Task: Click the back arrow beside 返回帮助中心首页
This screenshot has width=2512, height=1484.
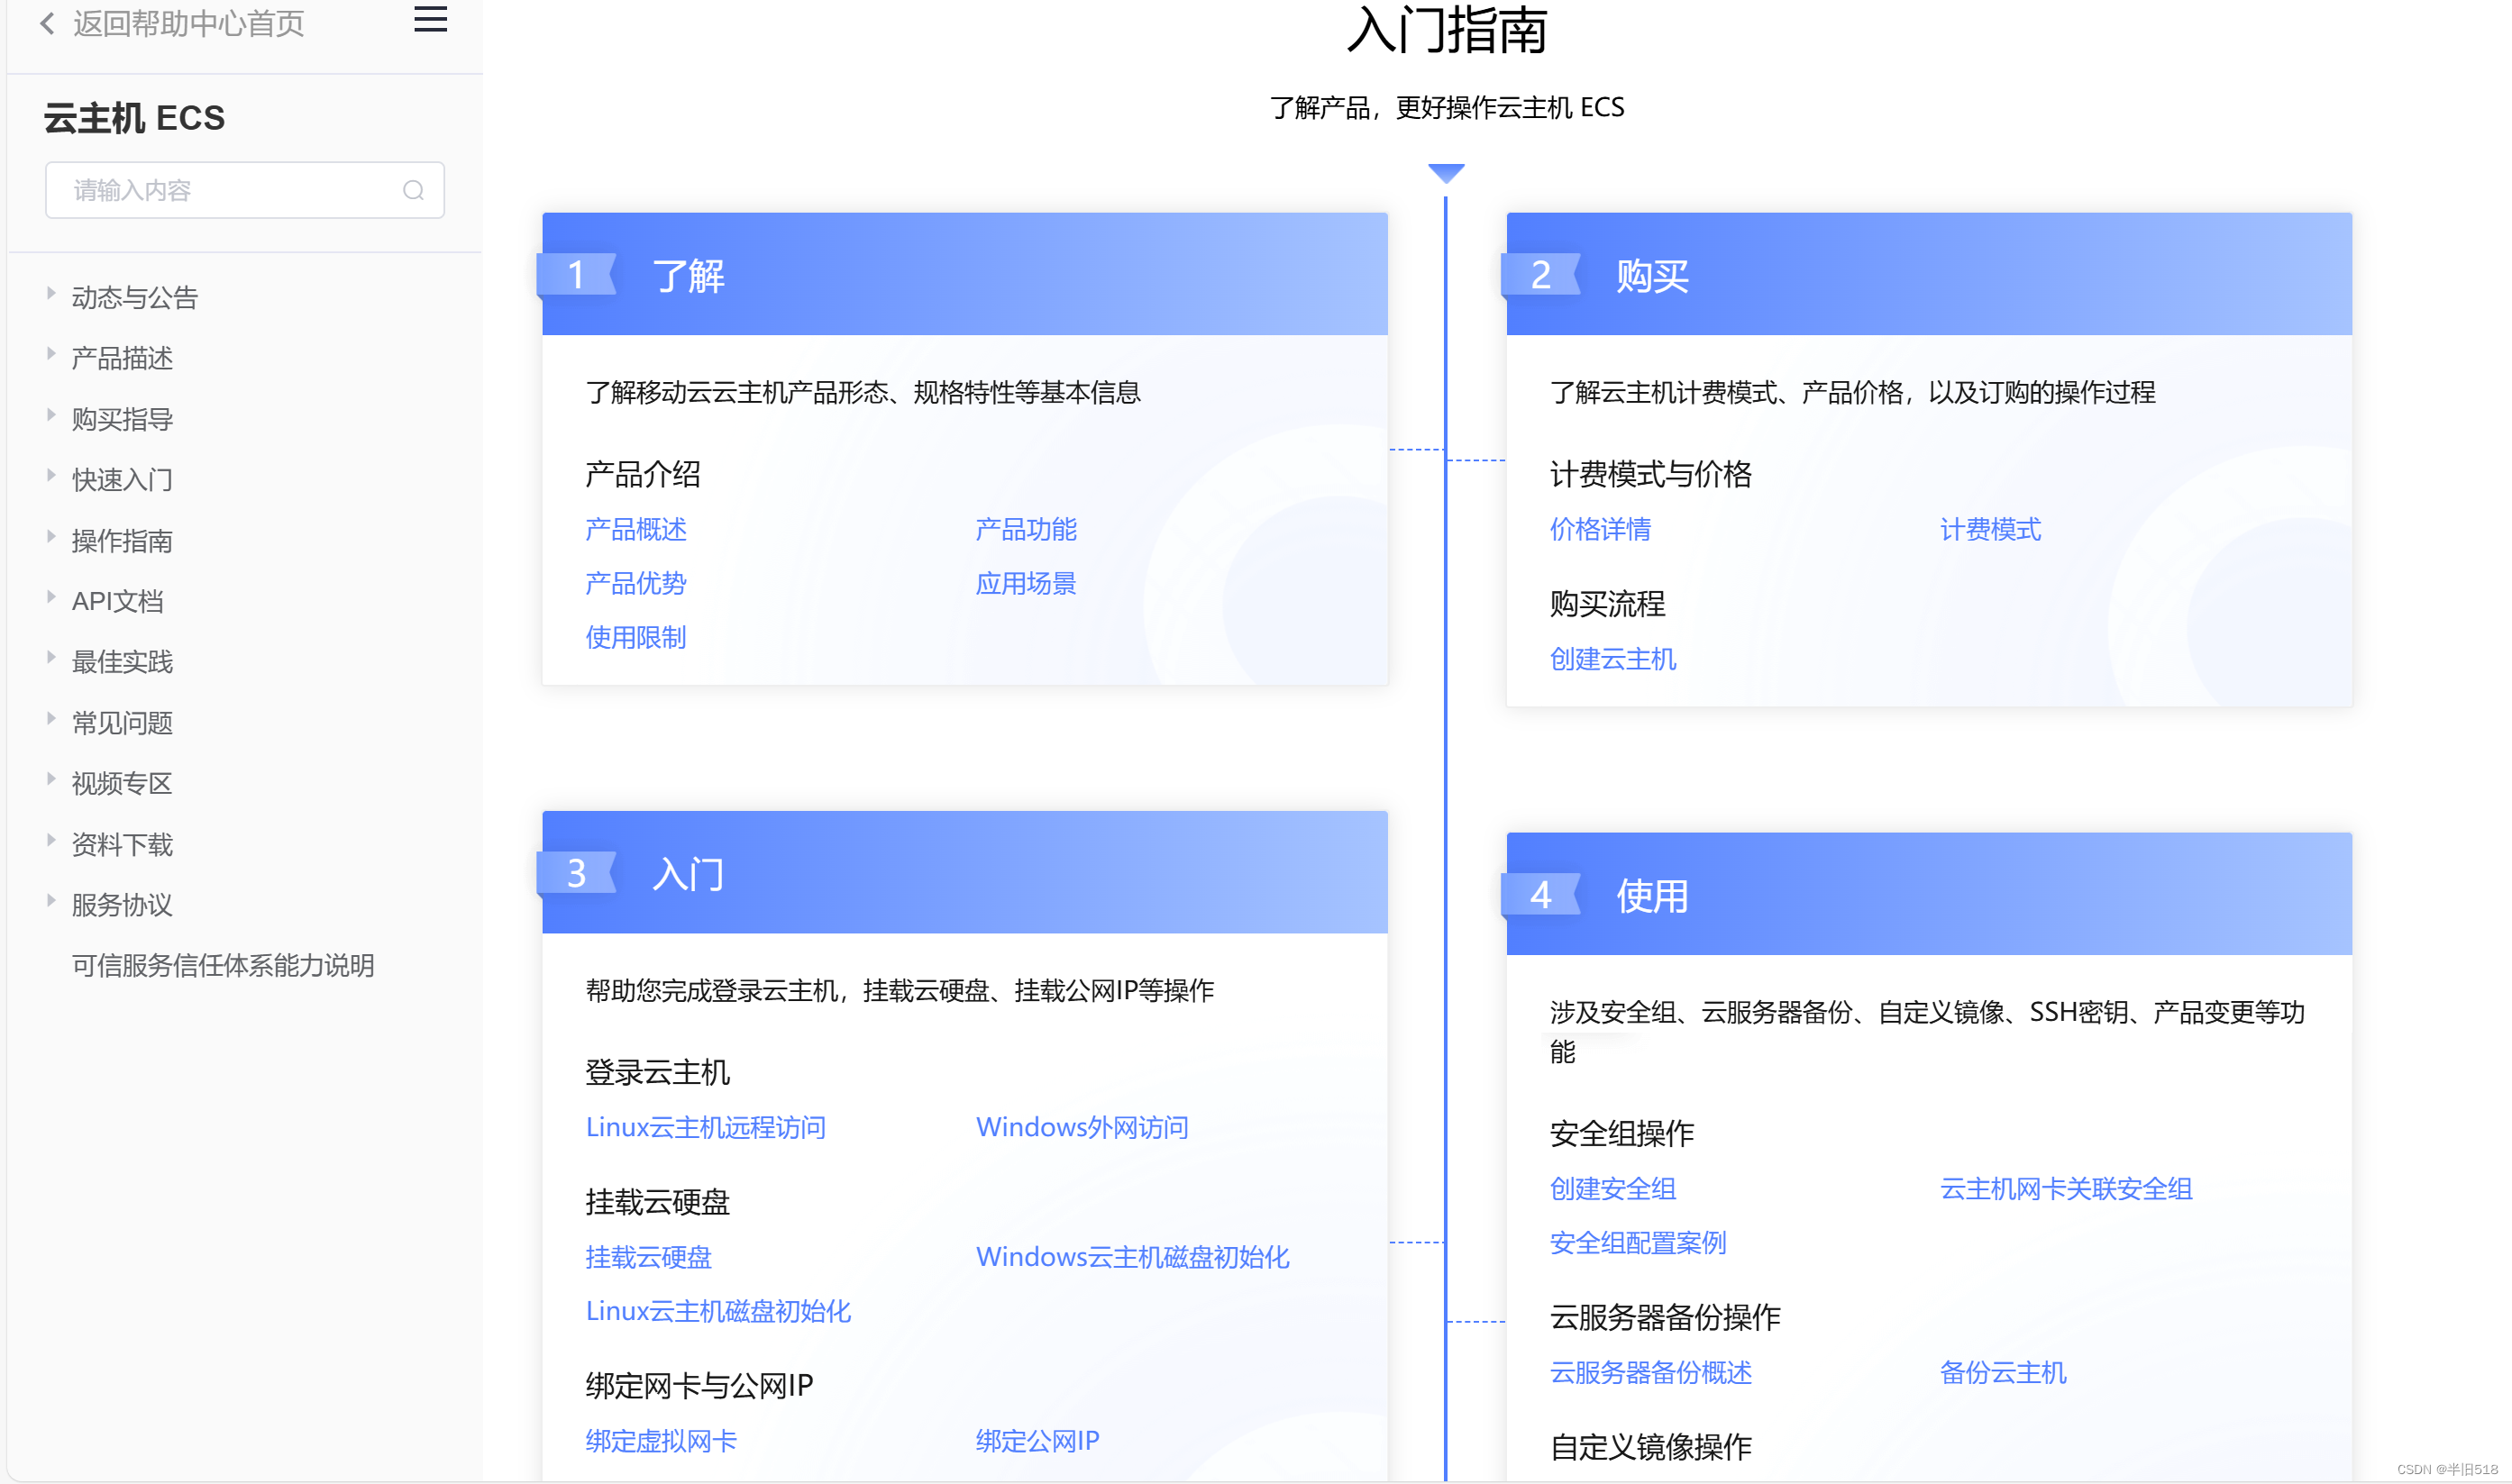Action: tap(47, 23)
